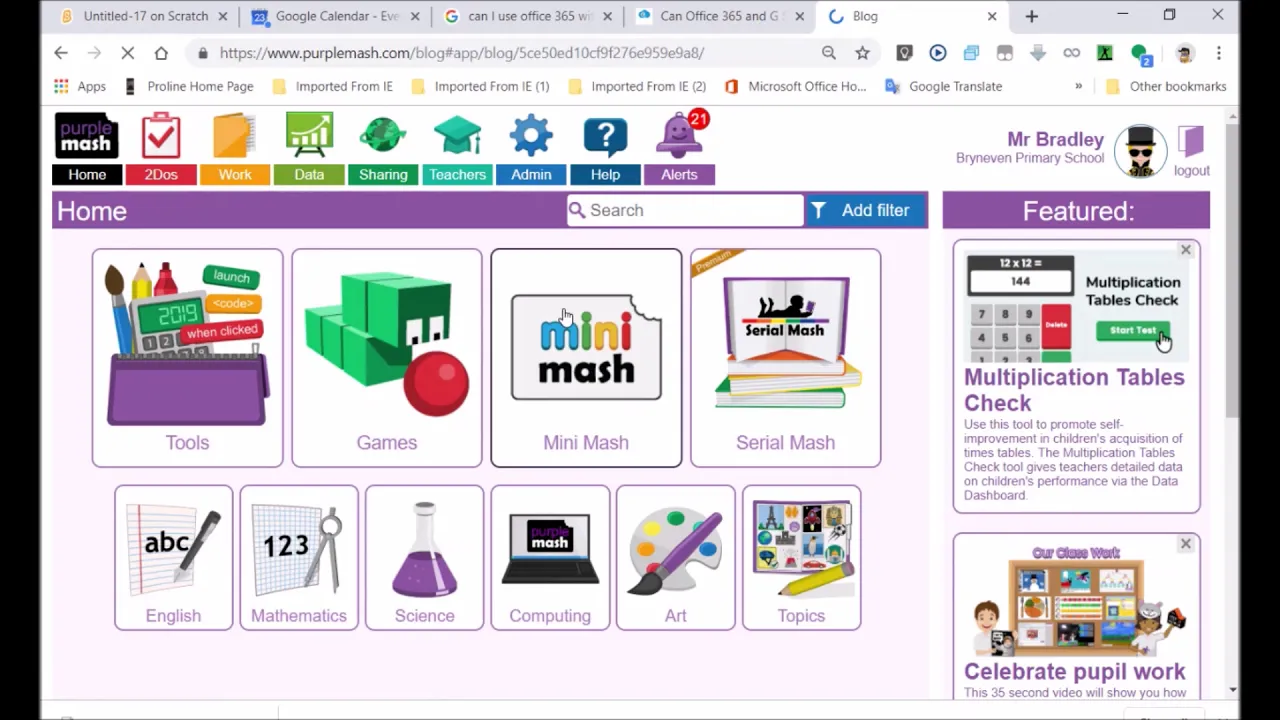Close the Celebrate pupil work card

click(x=1186, y=544)
